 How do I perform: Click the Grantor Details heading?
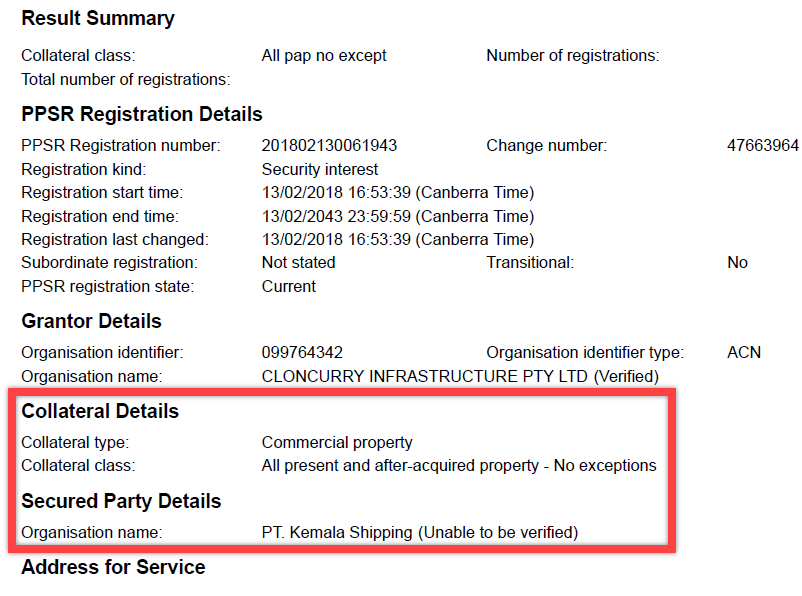click(x=92, y=321)
